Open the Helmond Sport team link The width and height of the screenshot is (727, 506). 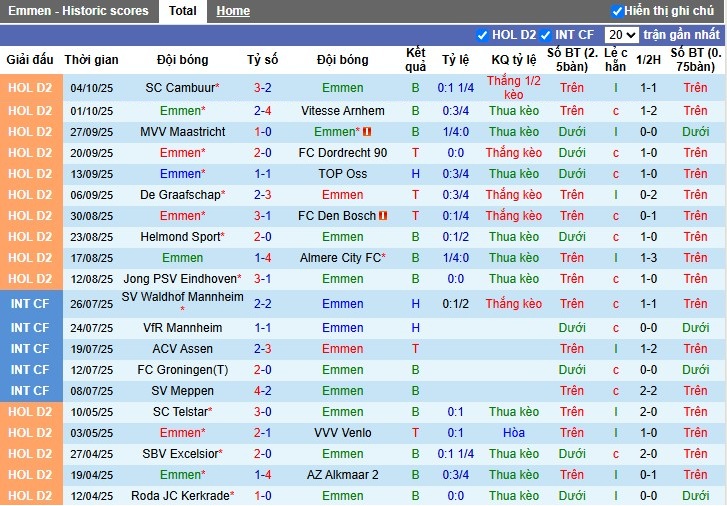[180, 237]
